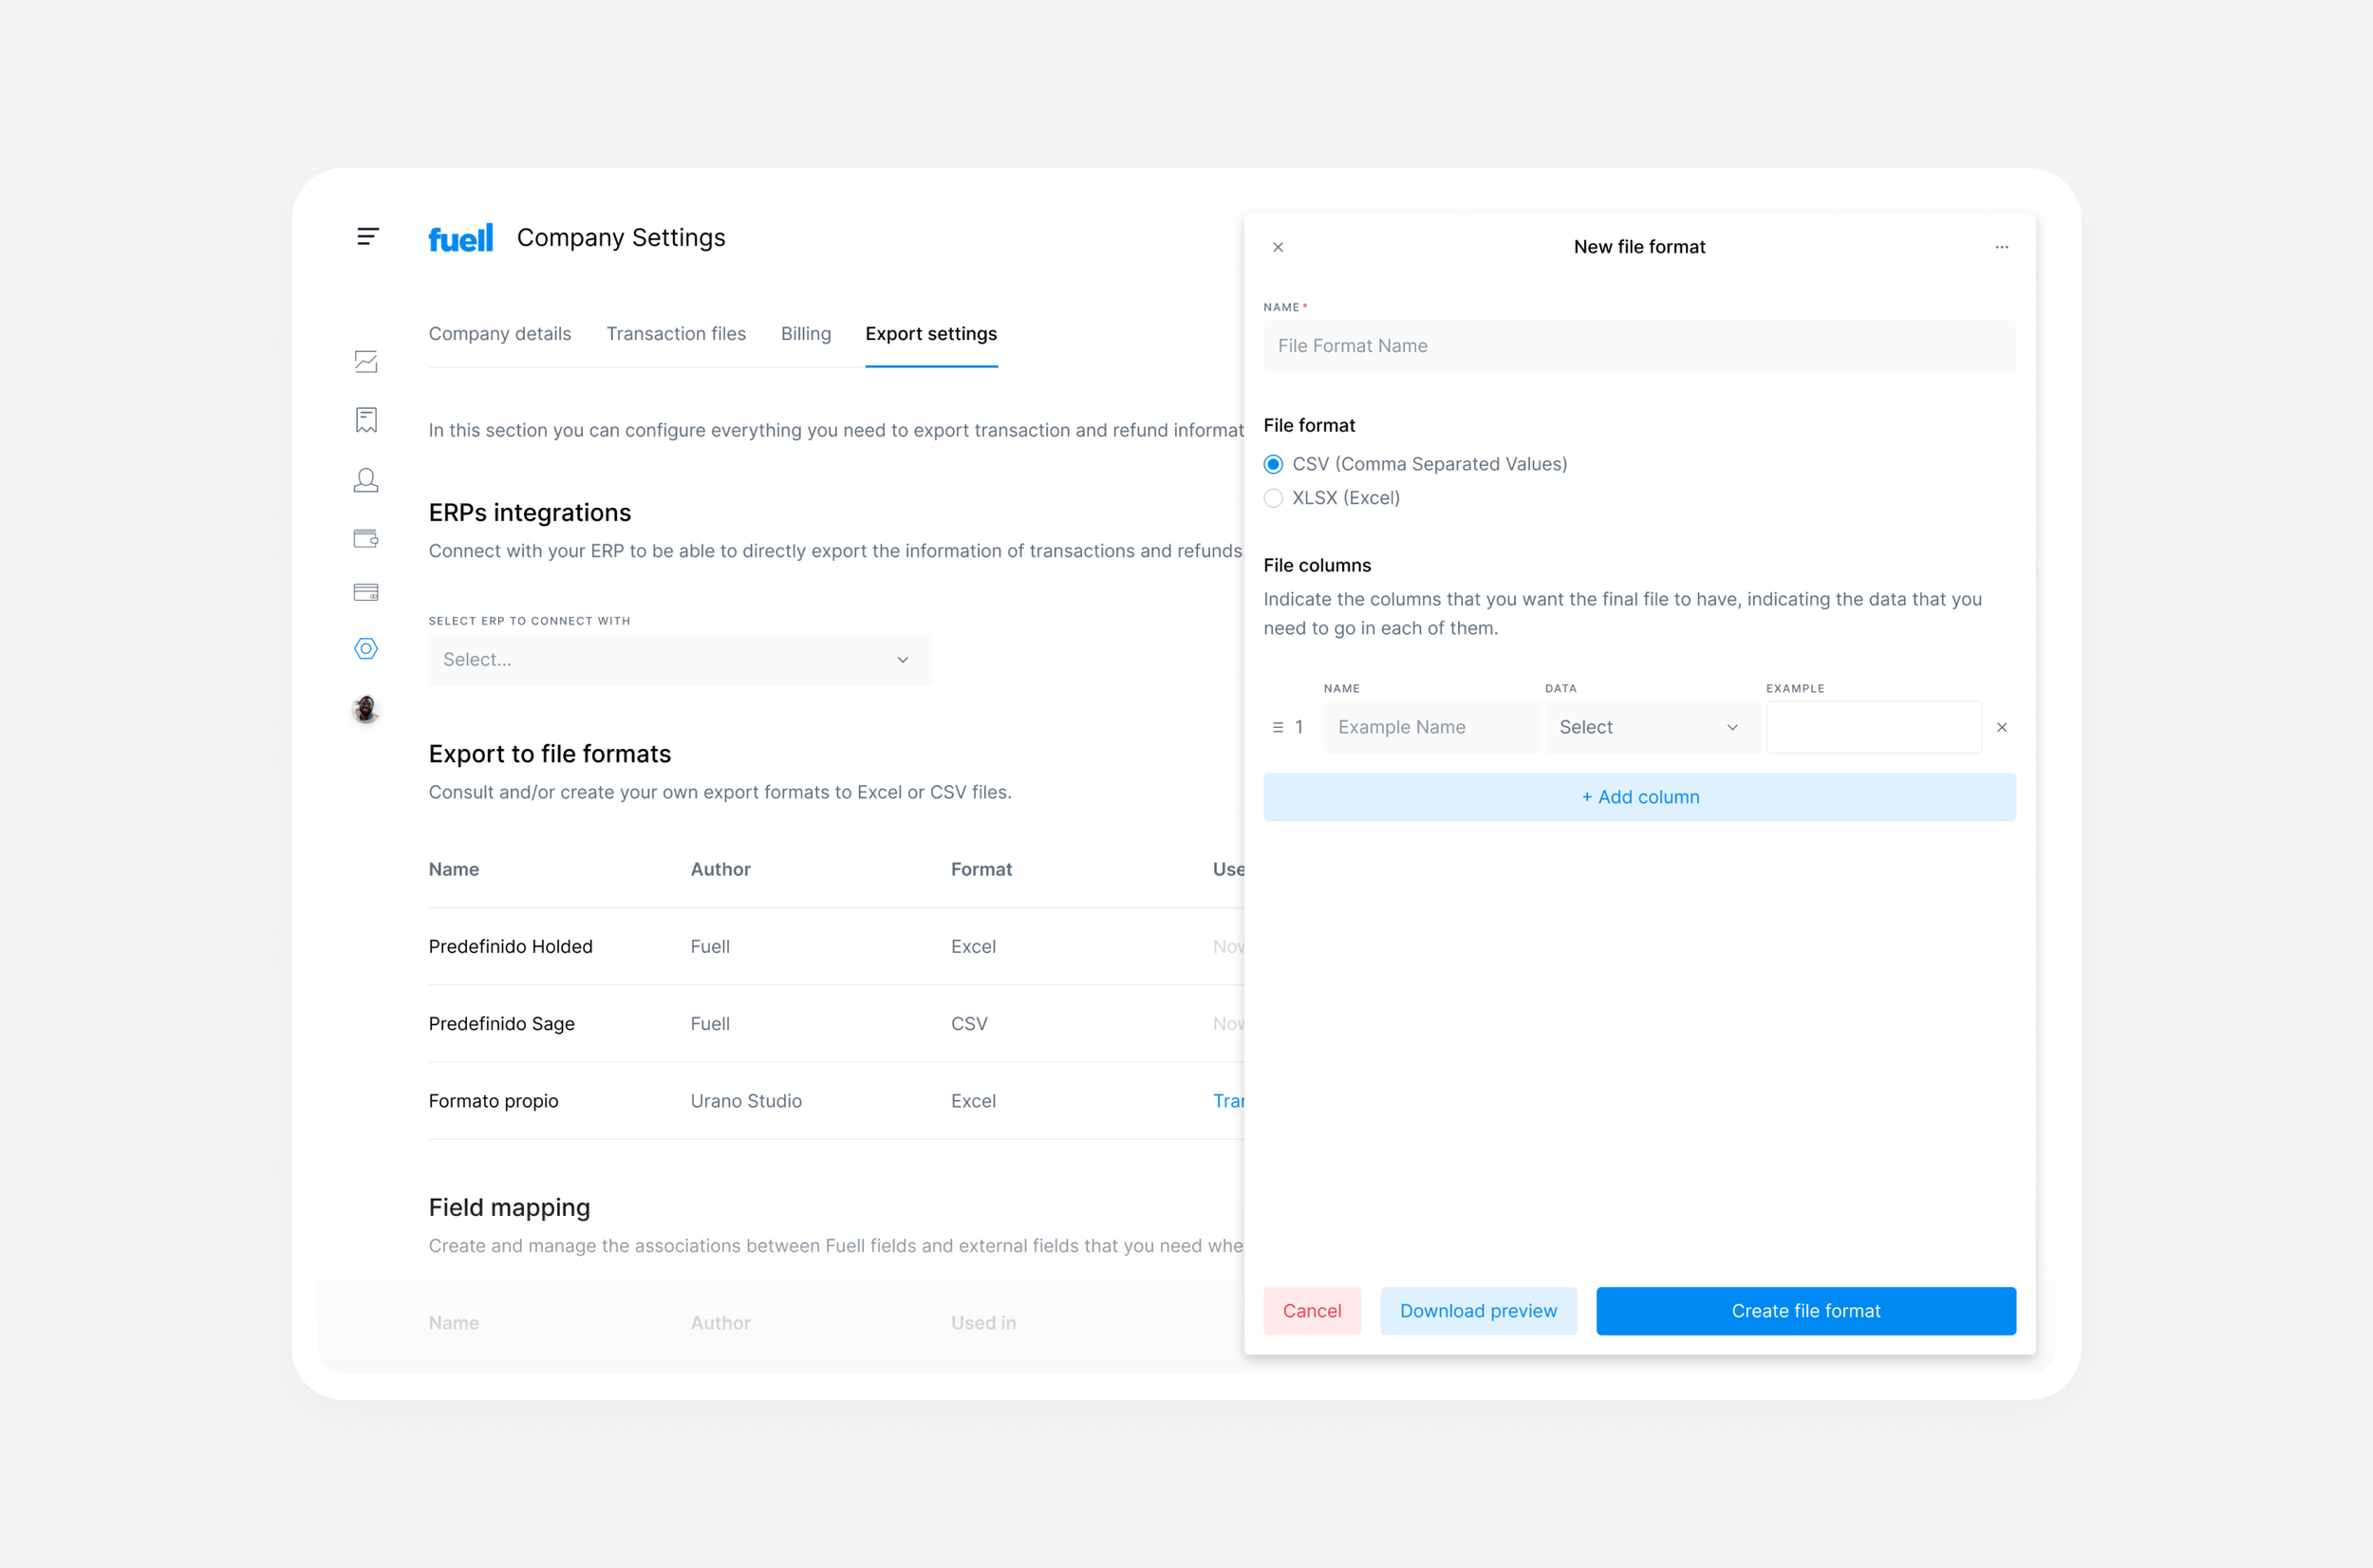Viewport: 2373px width, 1568px height.
Task: Click the Download preview button
Action: point(1477,1311)
